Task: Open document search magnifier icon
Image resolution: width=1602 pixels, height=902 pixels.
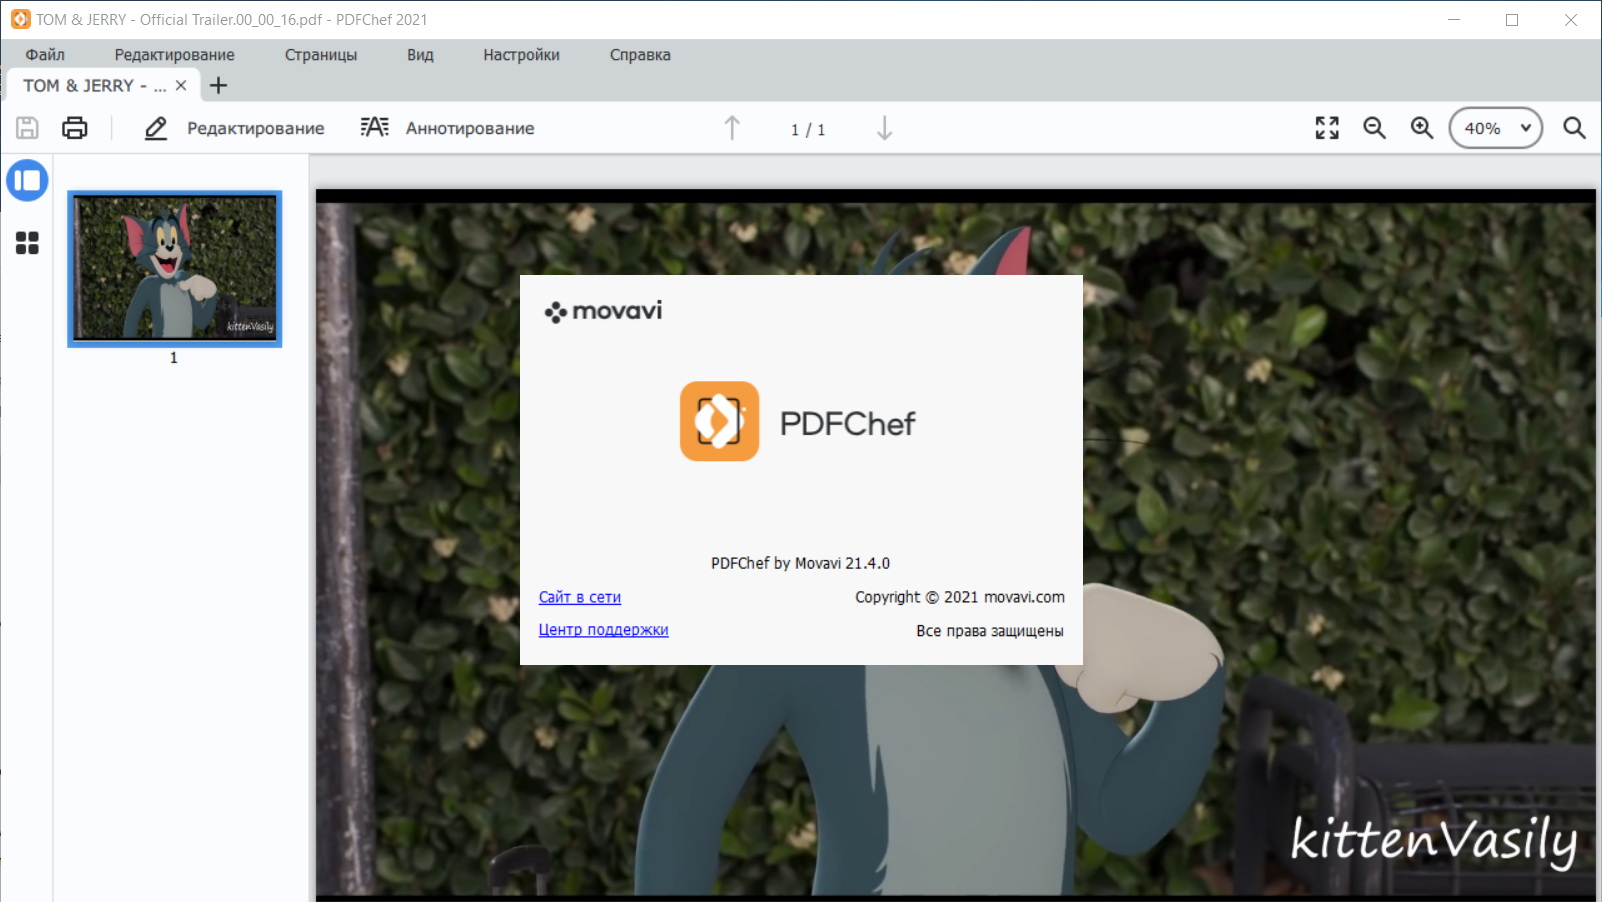Action: 1574,128
